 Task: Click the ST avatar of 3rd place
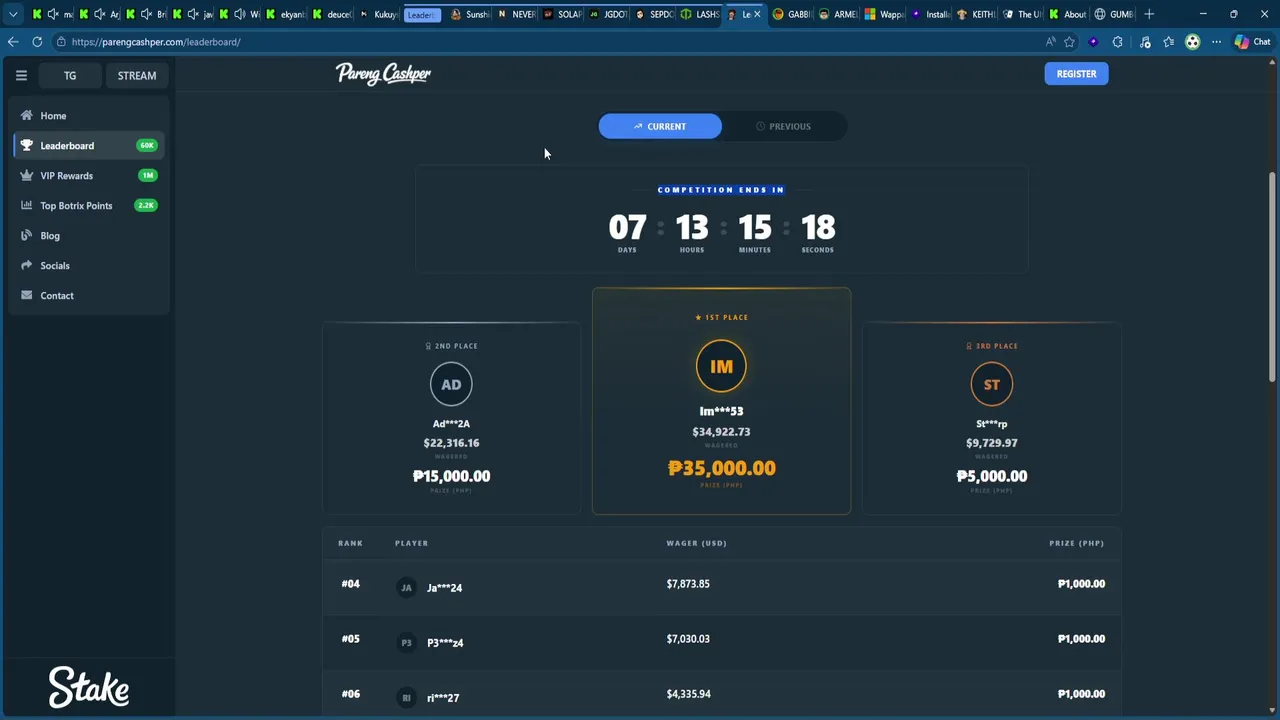991,384
